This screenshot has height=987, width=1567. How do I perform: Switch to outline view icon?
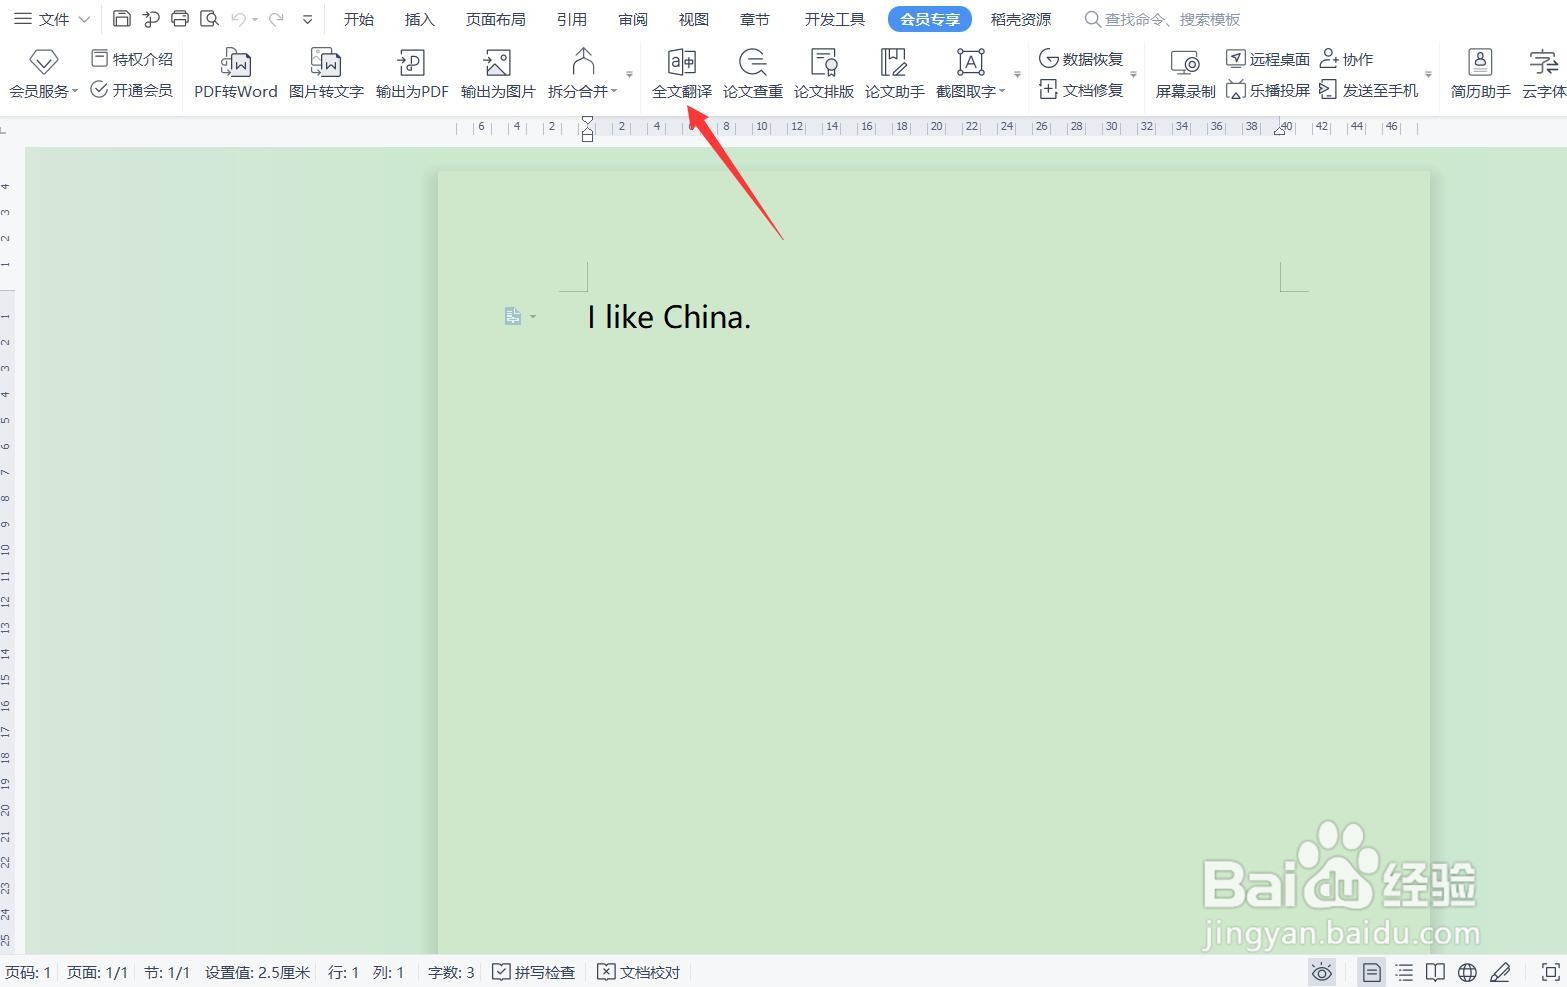click(x=1404, y=972)
